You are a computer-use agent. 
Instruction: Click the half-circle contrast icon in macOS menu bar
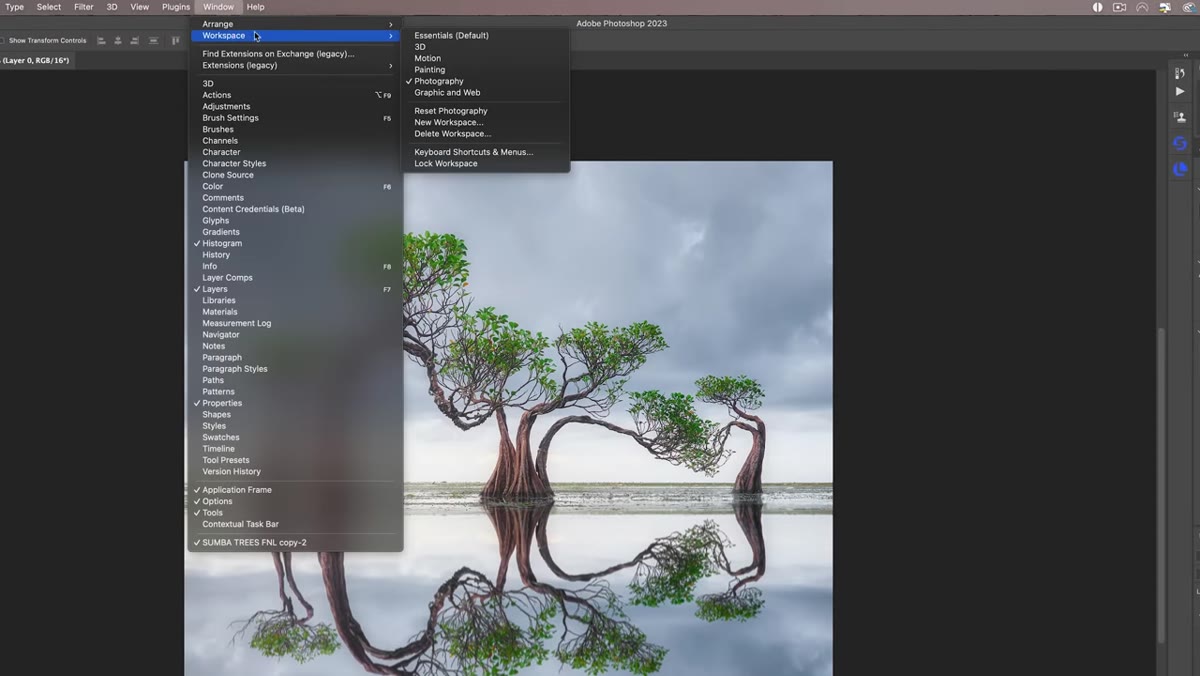(1097, 7)
